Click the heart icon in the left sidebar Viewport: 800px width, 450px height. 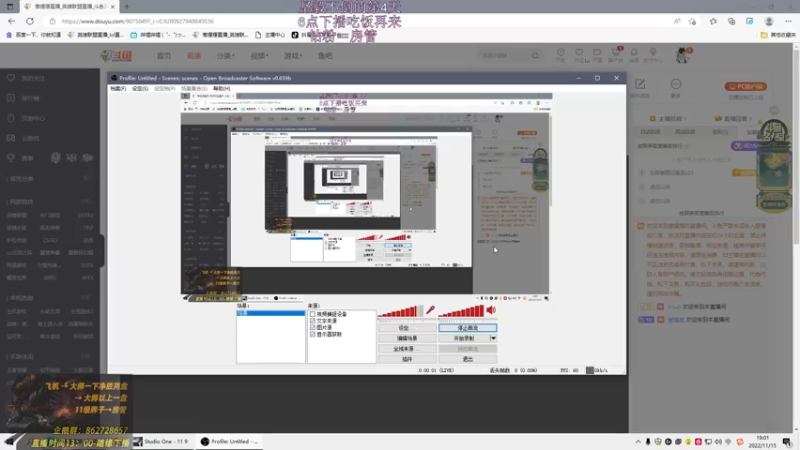[11, 78]
